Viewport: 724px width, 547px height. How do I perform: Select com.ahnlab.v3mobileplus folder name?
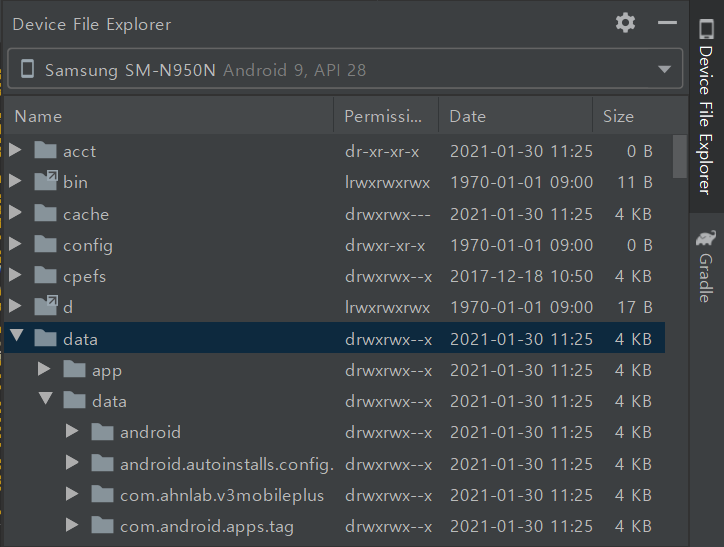pyautogui.click(x=222, y=495)
